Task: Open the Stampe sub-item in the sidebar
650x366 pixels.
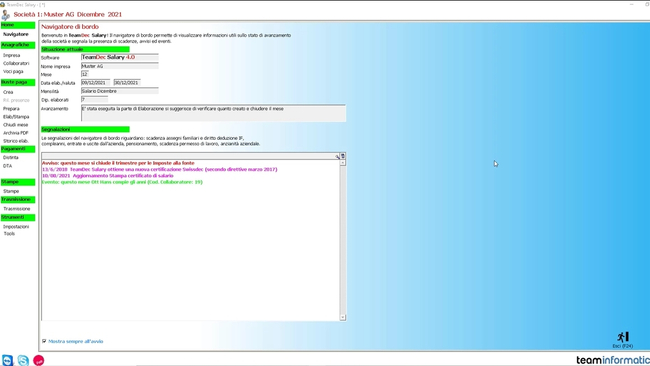Action: click(11, 191)
